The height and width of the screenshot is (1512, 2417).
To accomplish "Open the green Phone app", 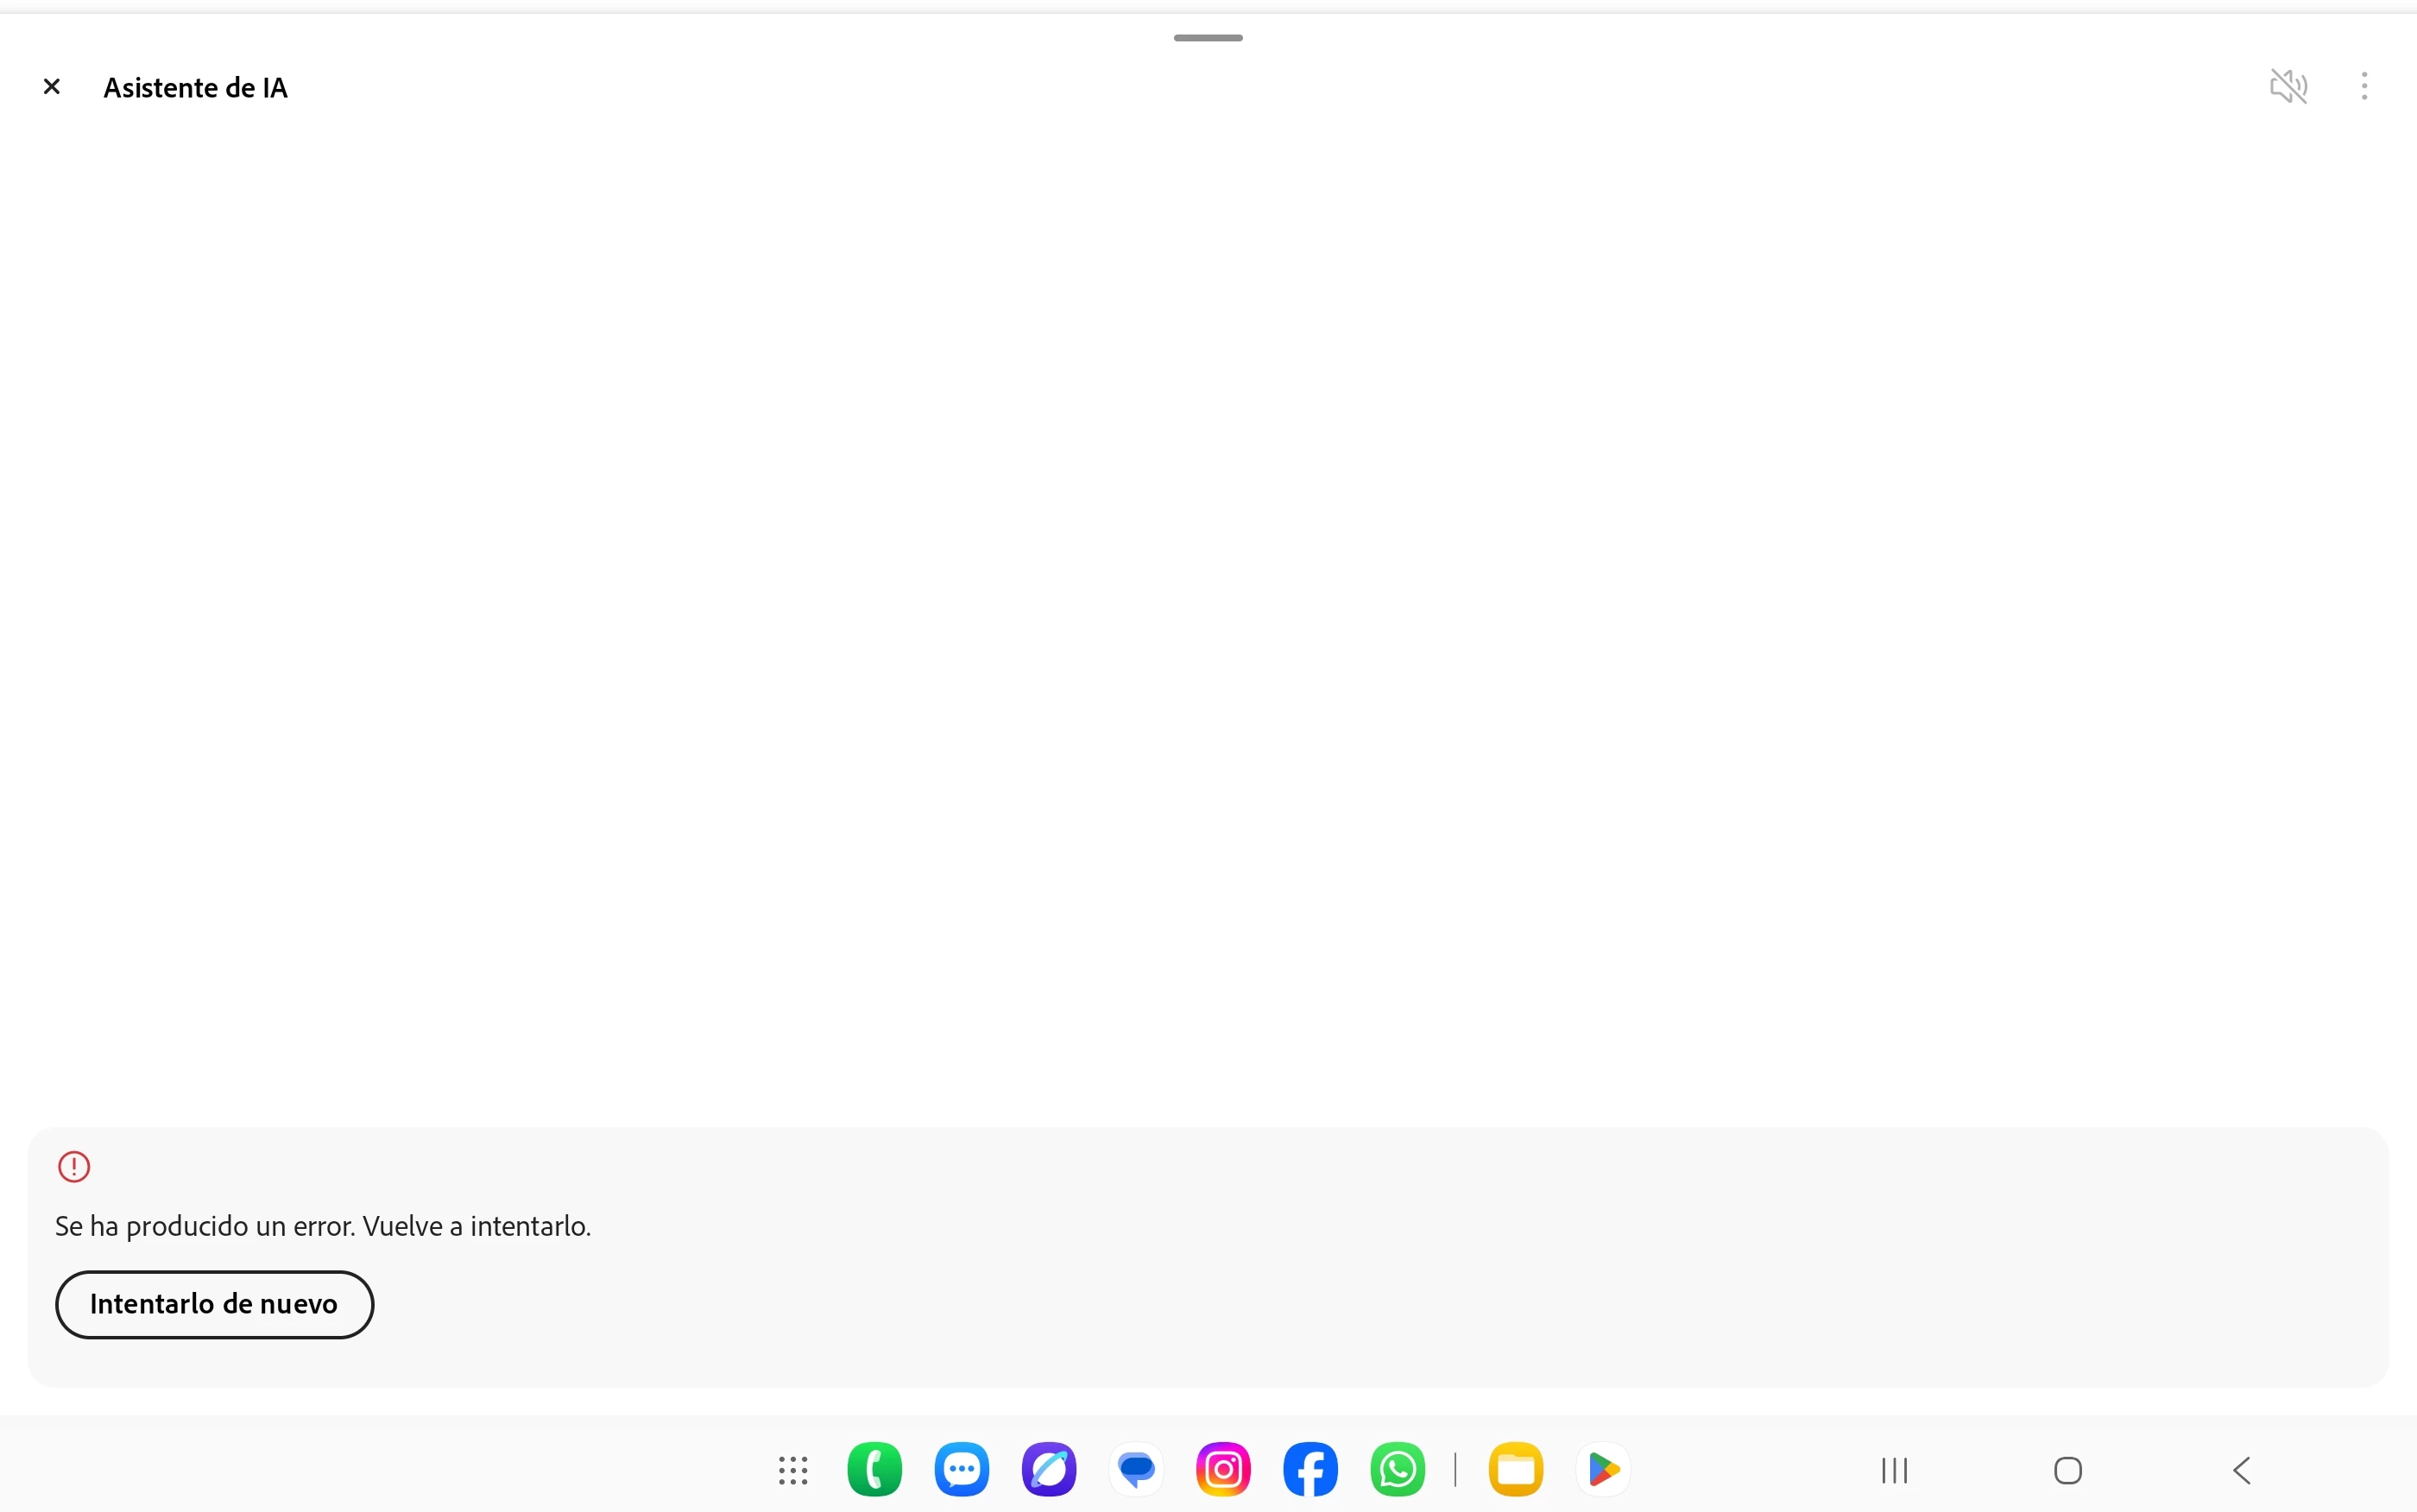I will coord(874,1470).
